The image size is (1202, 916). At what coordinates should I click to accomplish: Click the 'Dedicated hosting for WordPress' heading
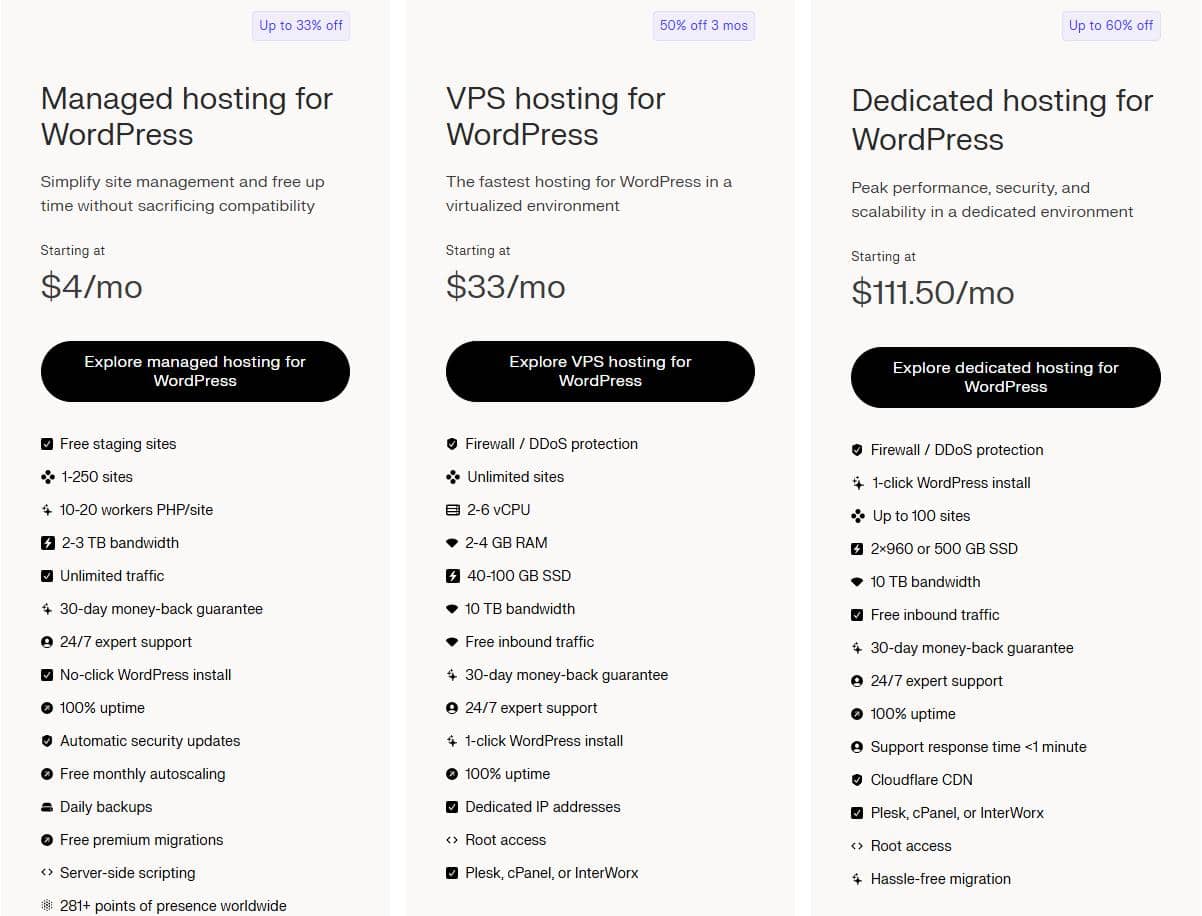point(1002,120)
